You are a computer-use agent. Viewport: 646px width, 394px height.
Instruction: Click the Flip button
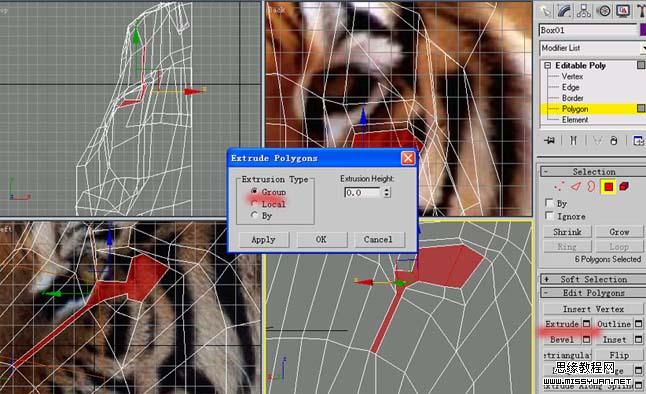click(x=619, y=355)
